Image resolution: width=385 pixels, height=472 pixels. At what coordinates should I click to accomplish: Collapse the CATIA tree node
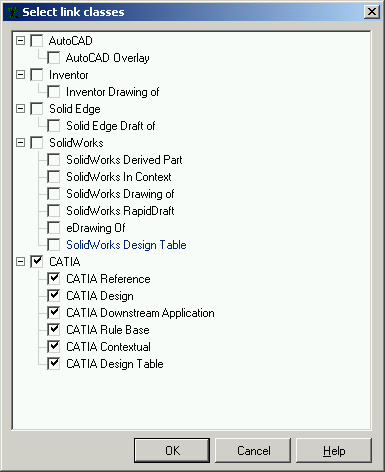20,262
